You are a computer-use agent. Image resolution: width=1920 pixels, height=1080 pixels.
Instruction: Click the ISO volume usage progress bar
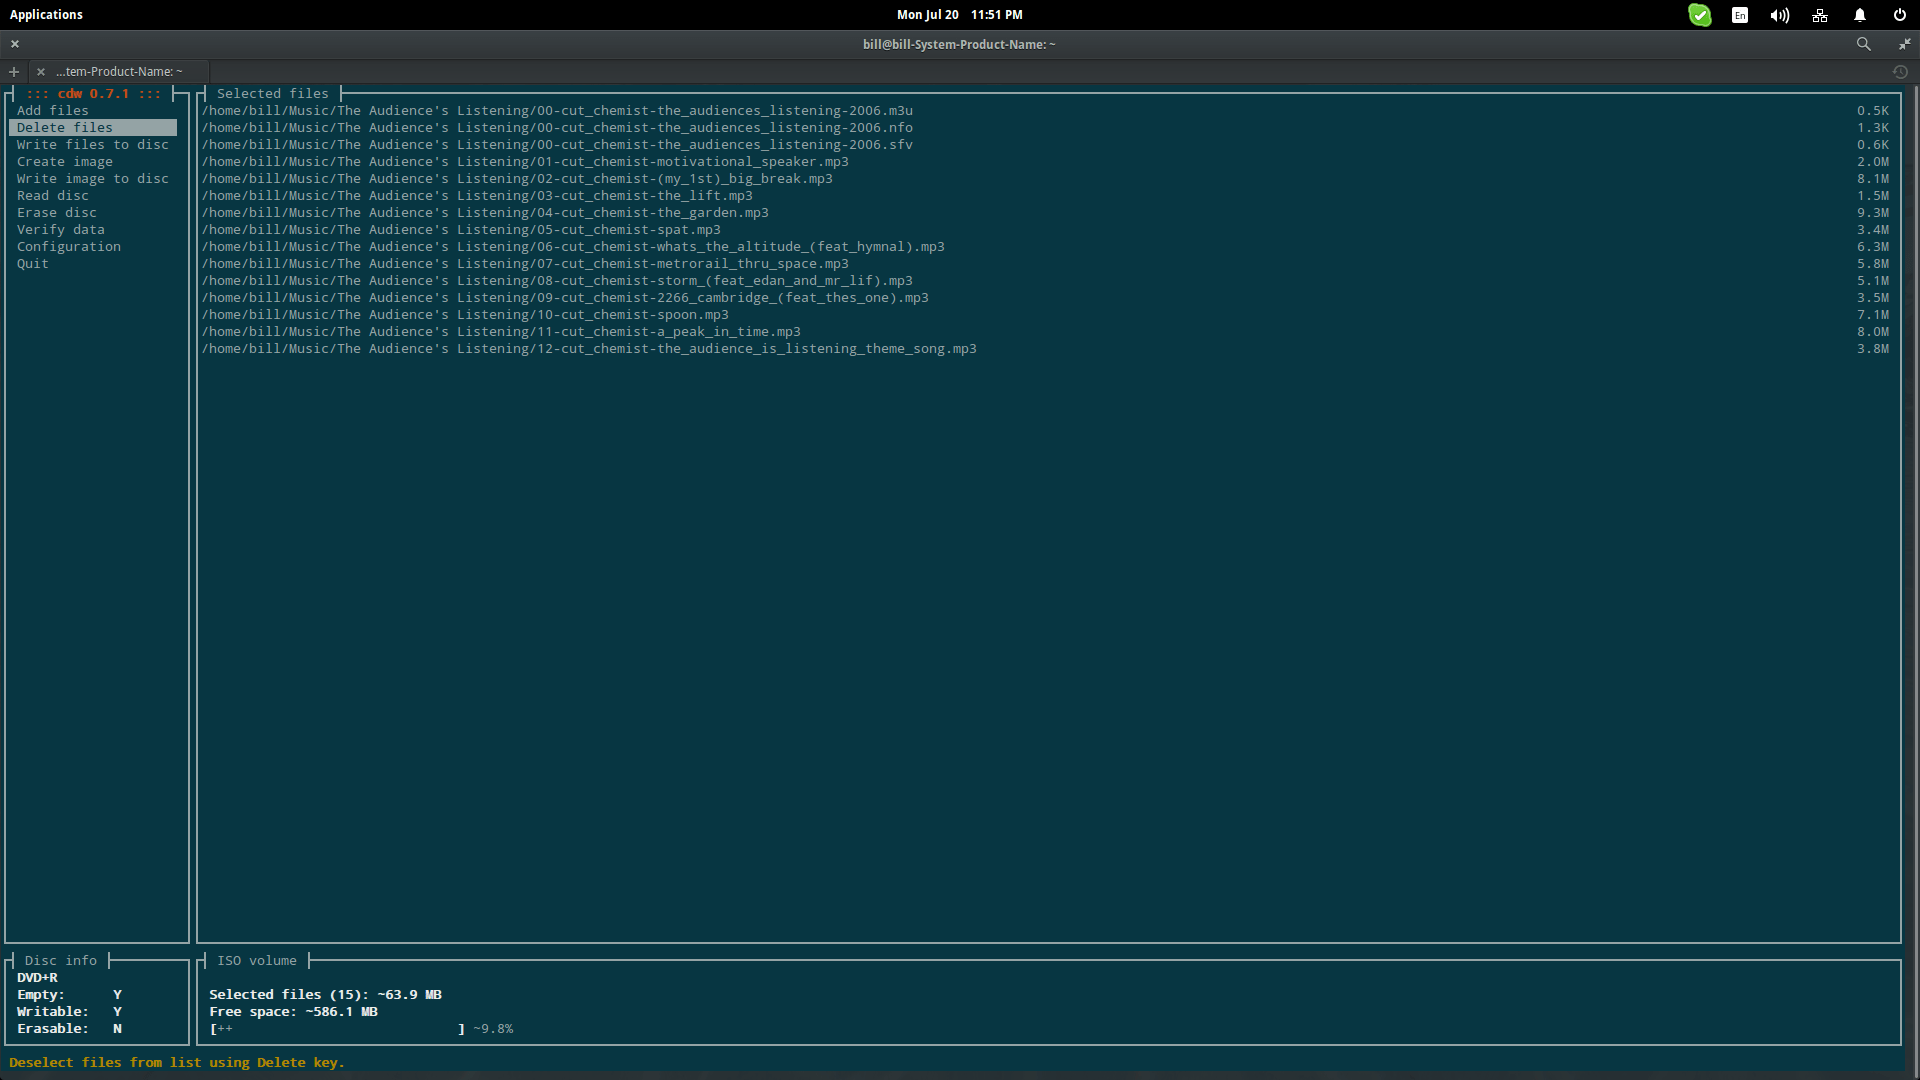pyautogui.click(x=337, y=1029)
